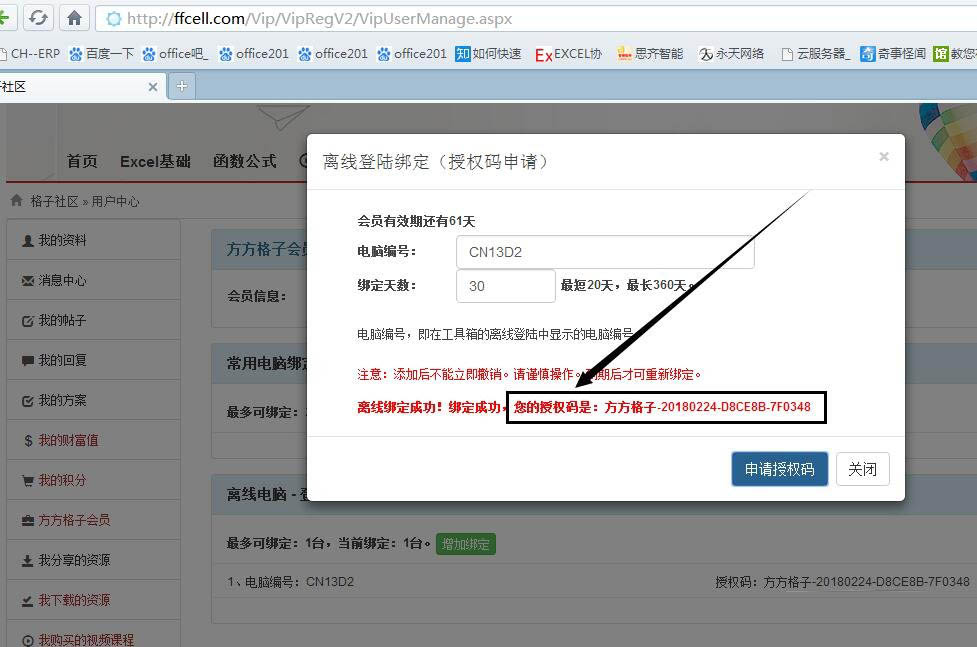
Task: Click the 电脑编号 input field
Action: tap(605, 252)
